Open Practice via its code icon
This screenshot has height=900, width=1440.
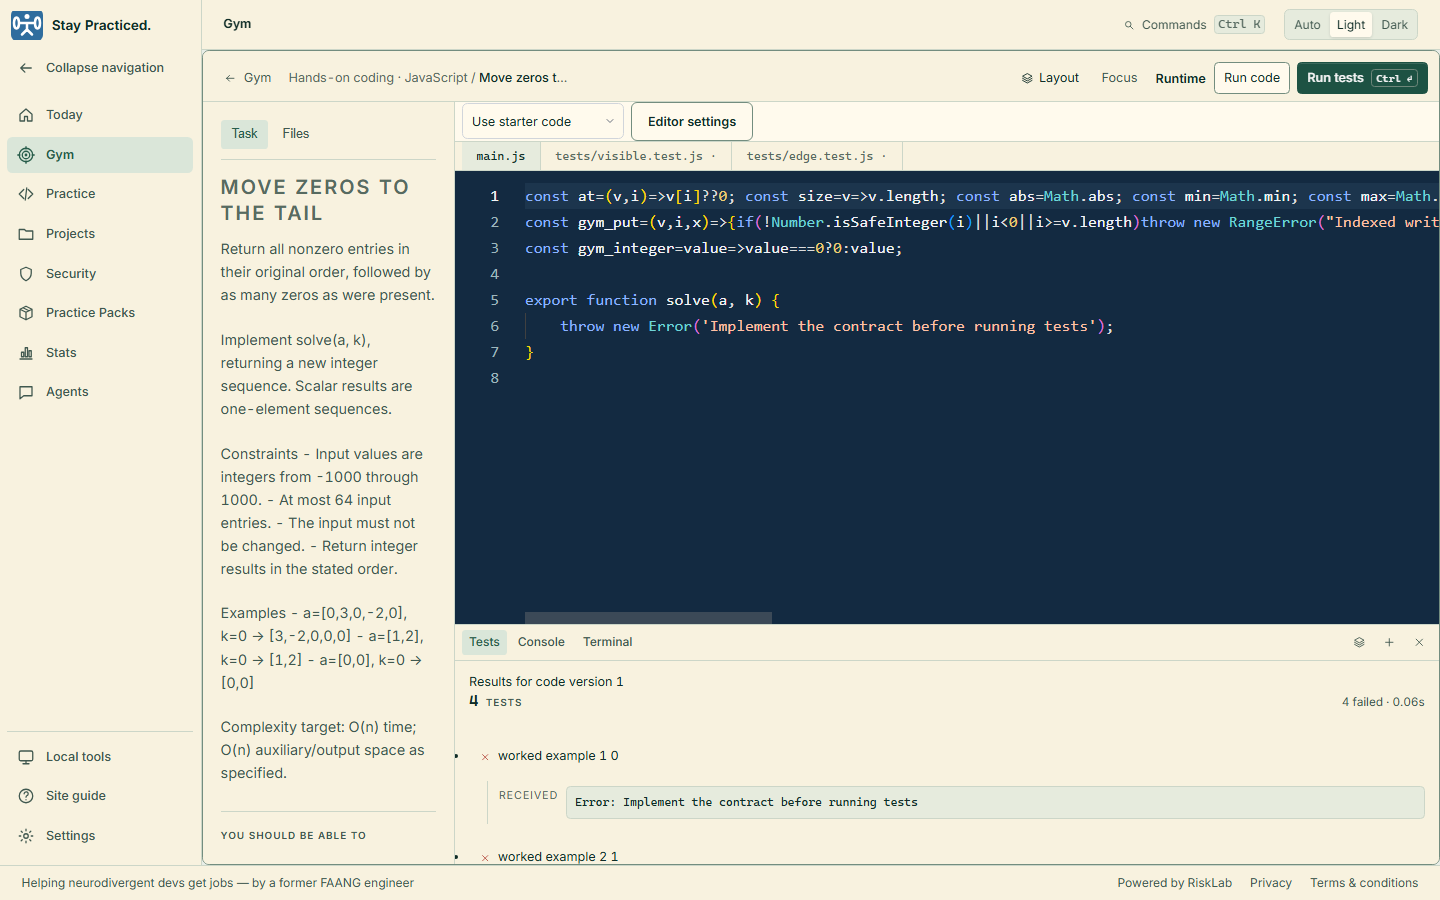[26, 194]
